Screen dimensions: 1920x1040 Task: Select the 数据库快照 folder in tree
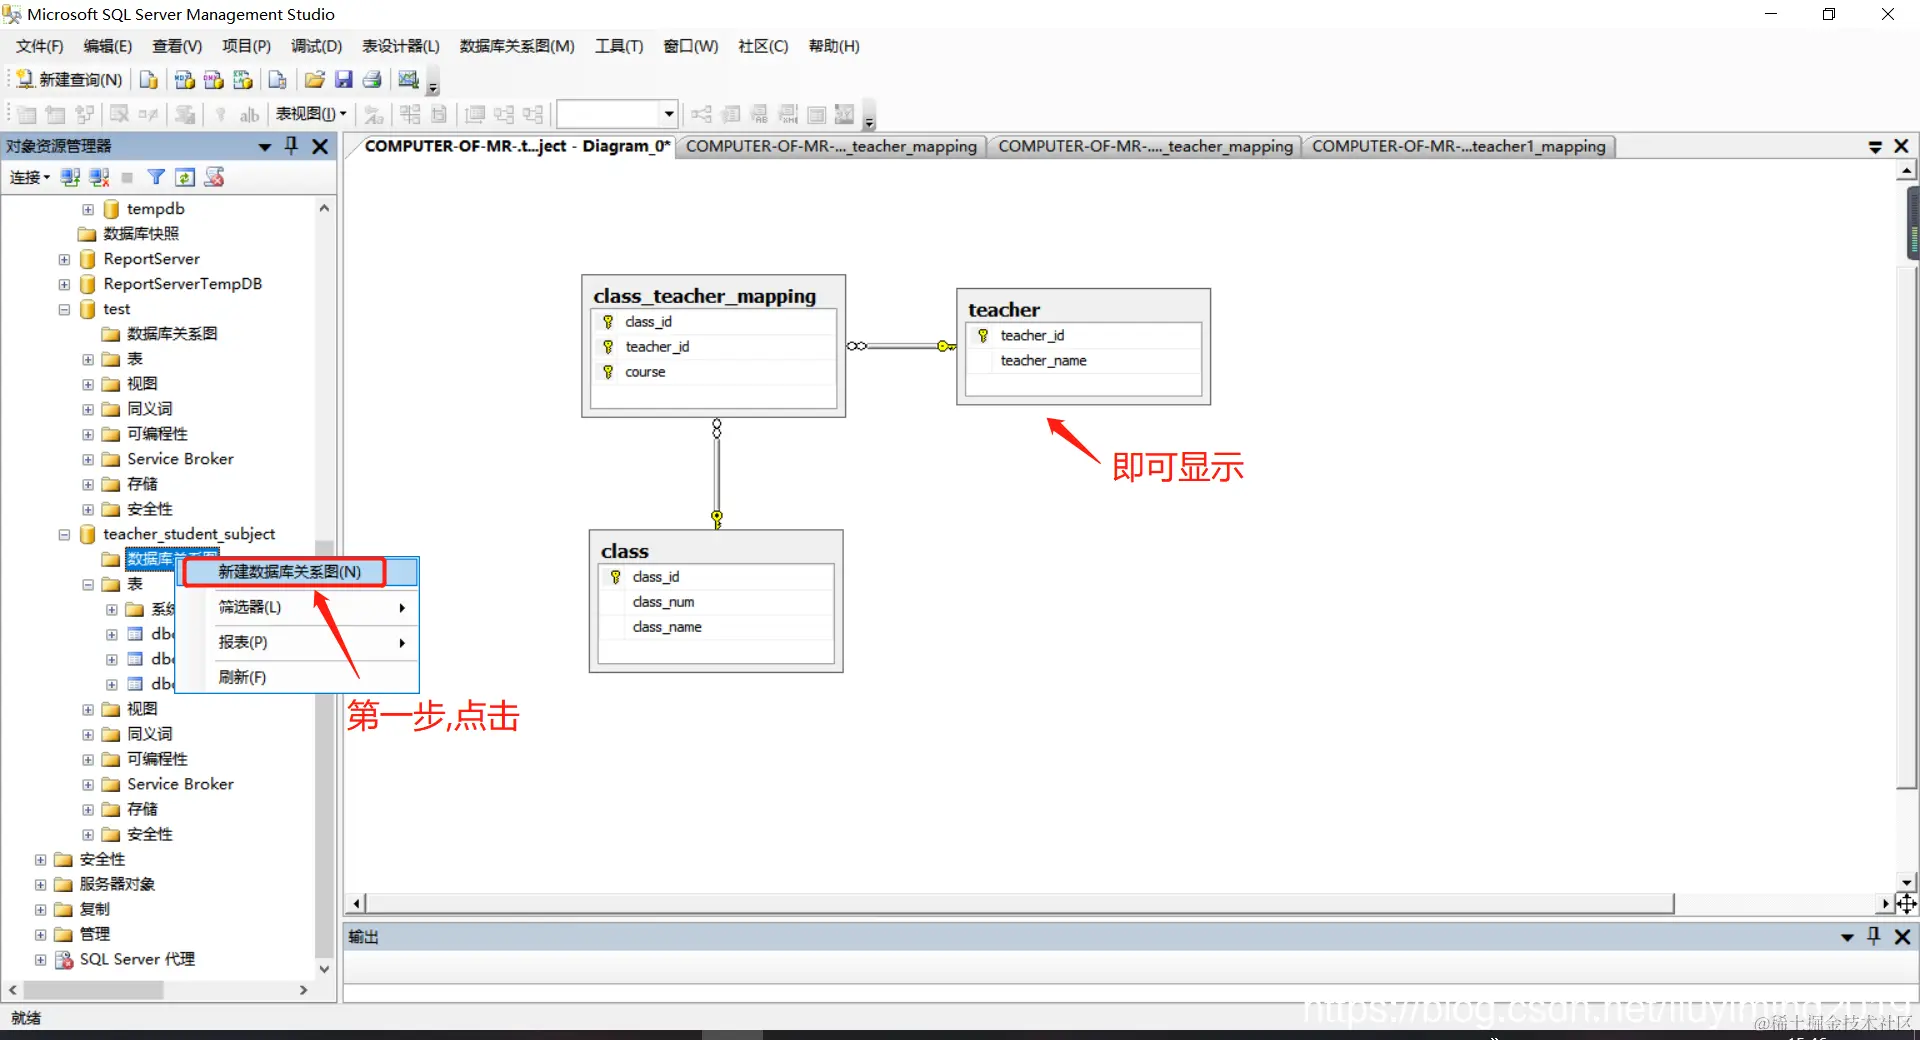pyautogui.click(x=141, y=234)
